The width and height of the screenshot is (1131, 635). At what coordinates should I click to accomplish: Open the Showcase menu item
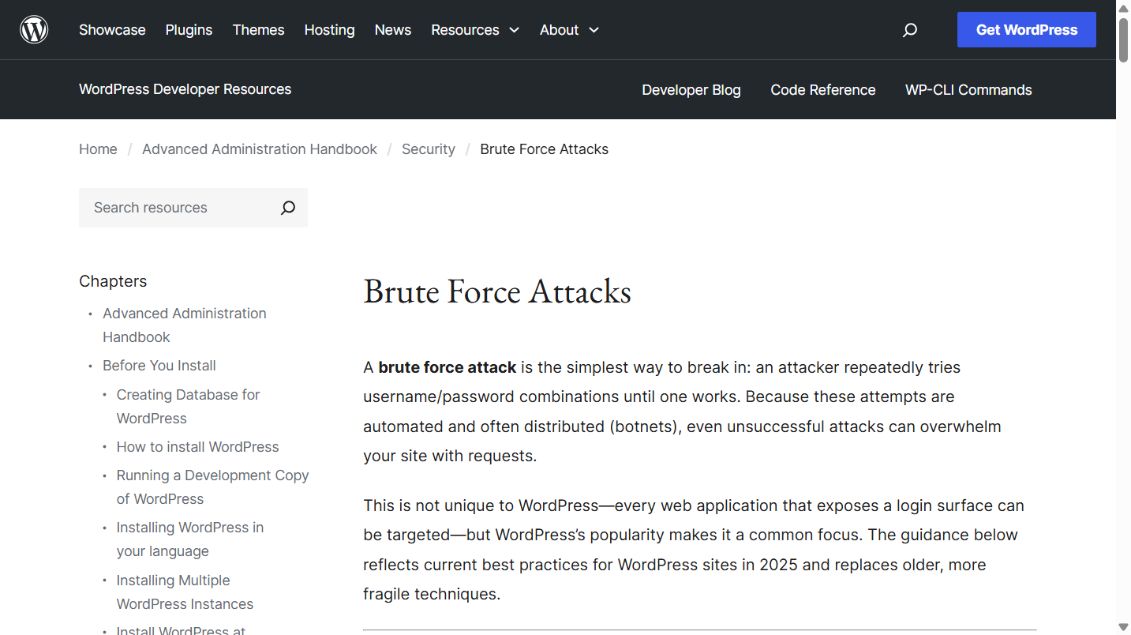pos(112,30)
